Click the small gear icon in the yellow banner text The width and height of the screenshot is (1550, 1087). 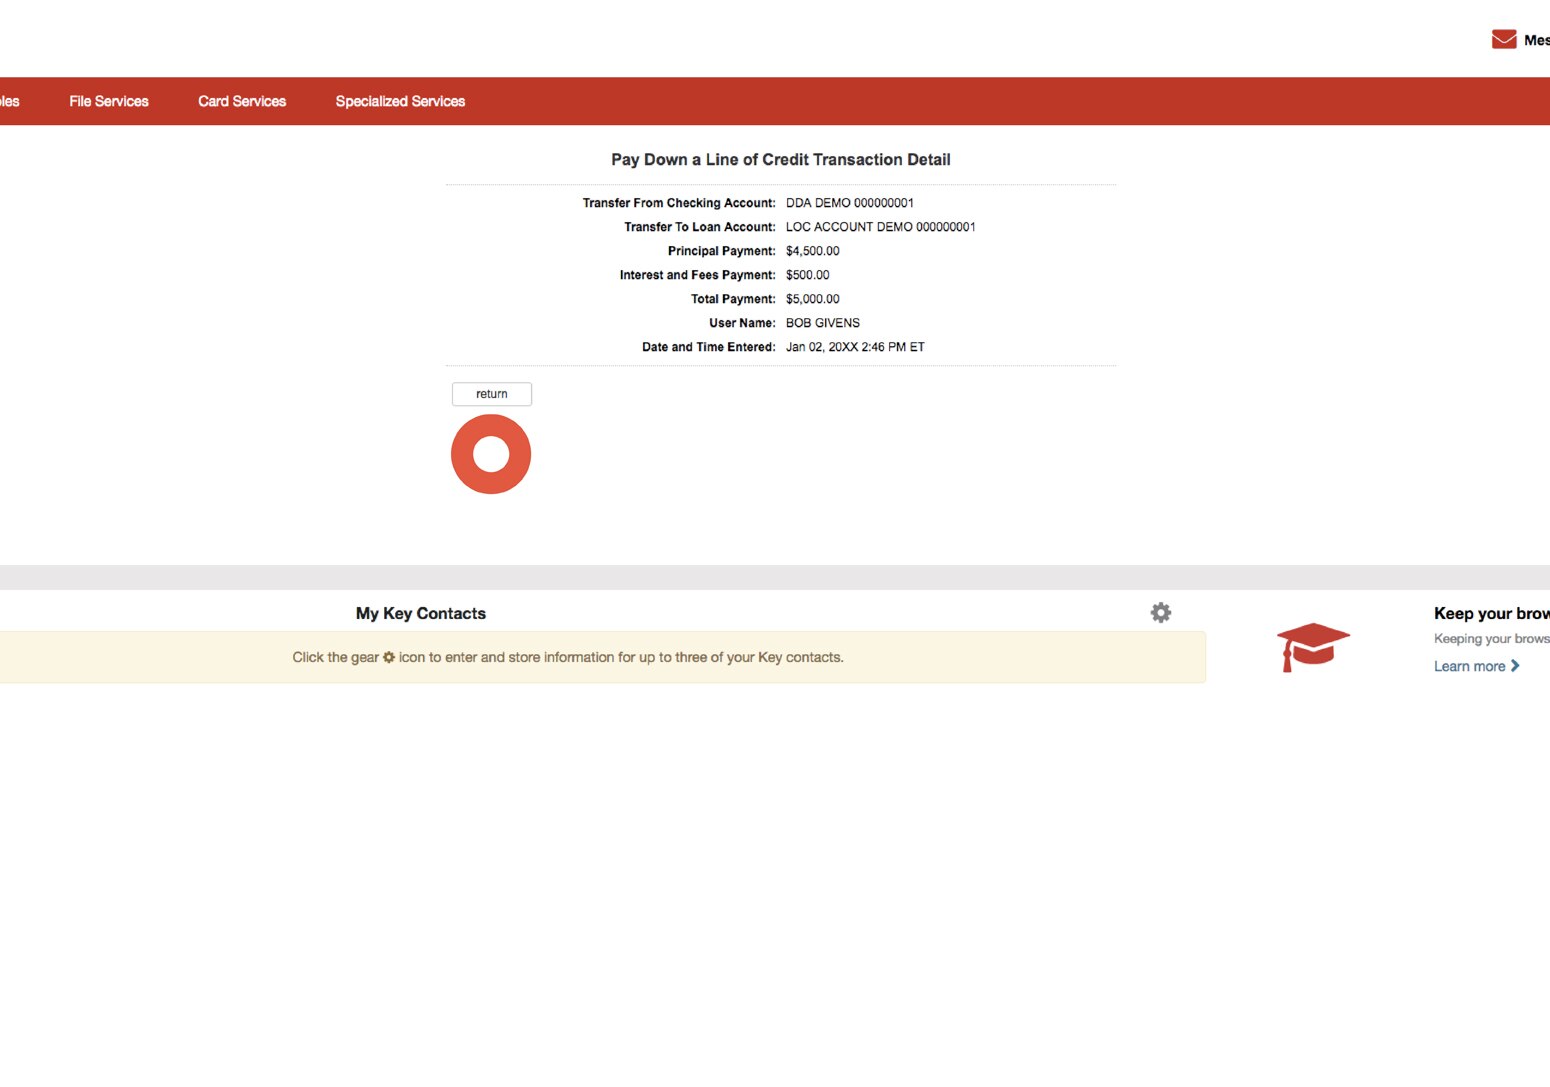click(389, 657)
